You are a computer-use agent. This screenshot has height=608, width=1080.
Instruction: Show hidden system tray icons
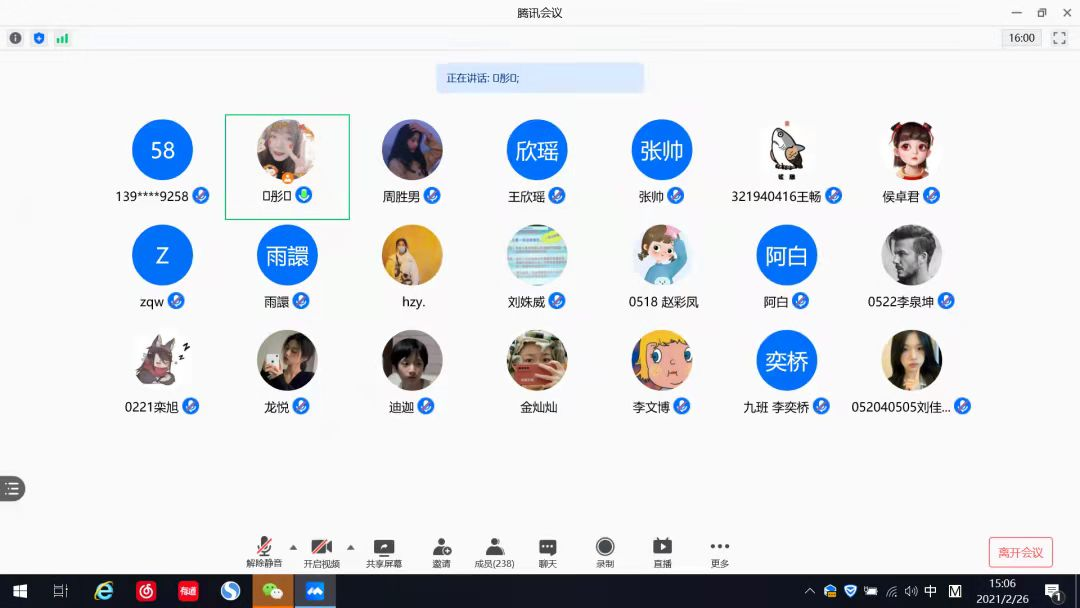[x=810, y=591]
